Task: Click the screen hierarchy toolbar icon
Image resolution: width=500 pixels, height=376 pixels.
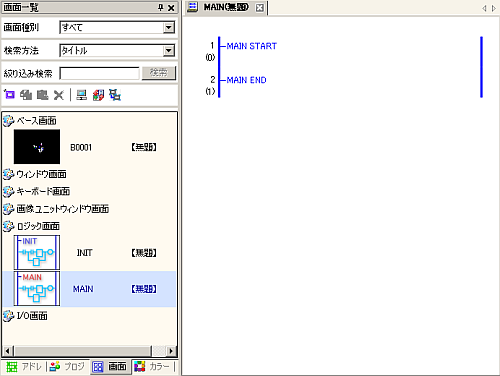Action: (x=115, y=95)
